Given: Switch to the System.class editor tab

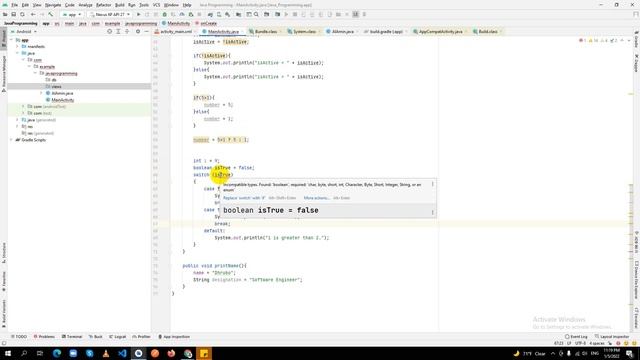Looking at the screenshot, I should click(304, 31).
